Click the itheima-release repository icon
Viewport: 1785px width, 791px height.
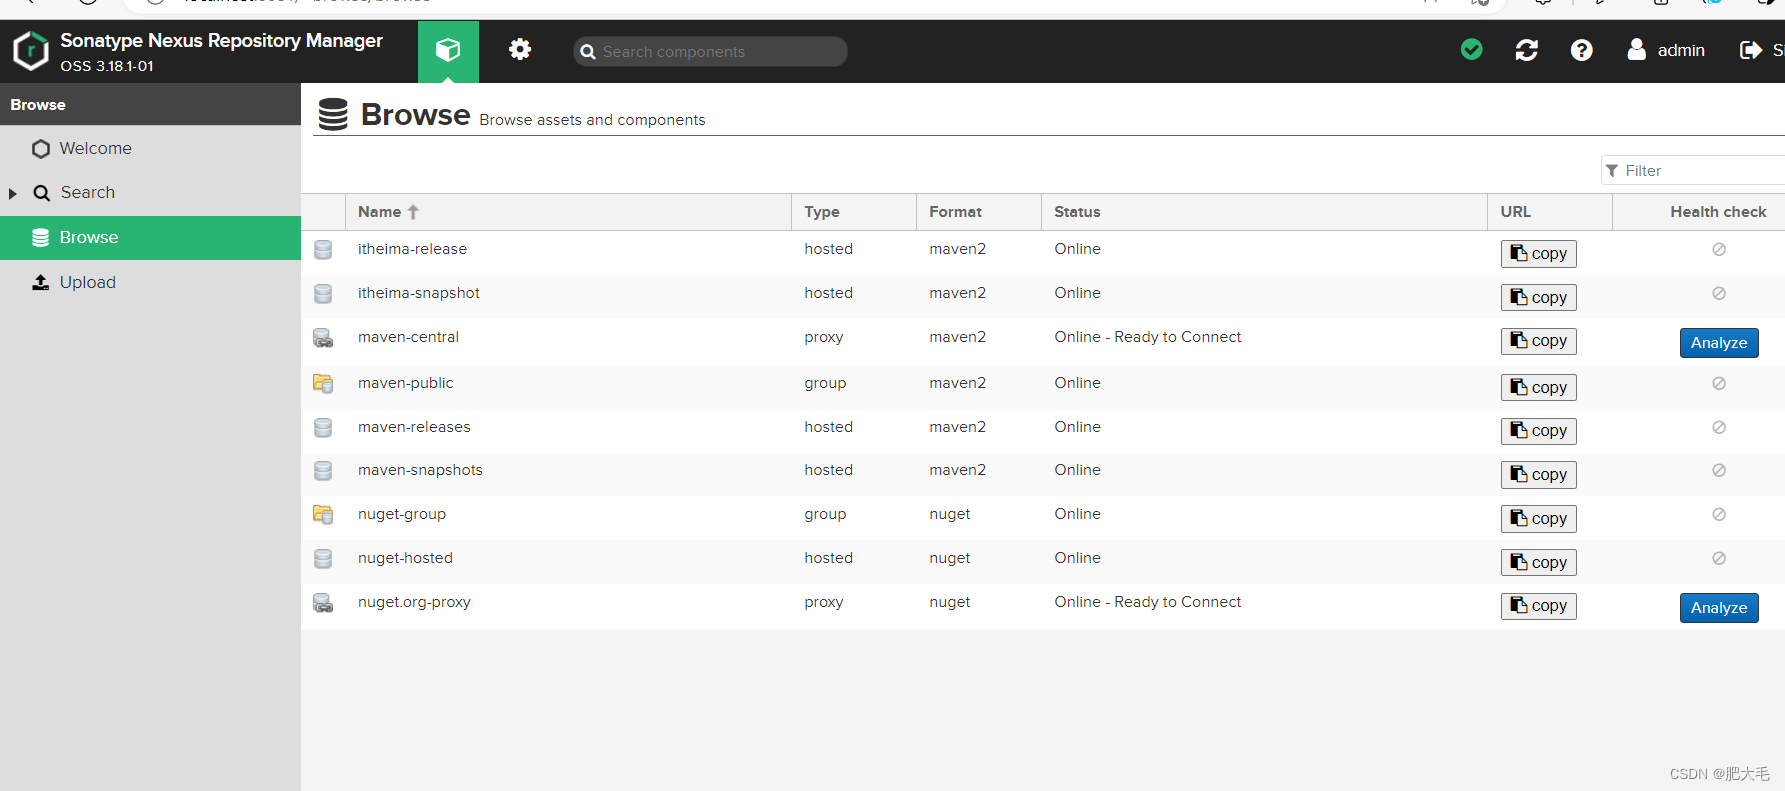pyautogui.click(x=323, y=249)
